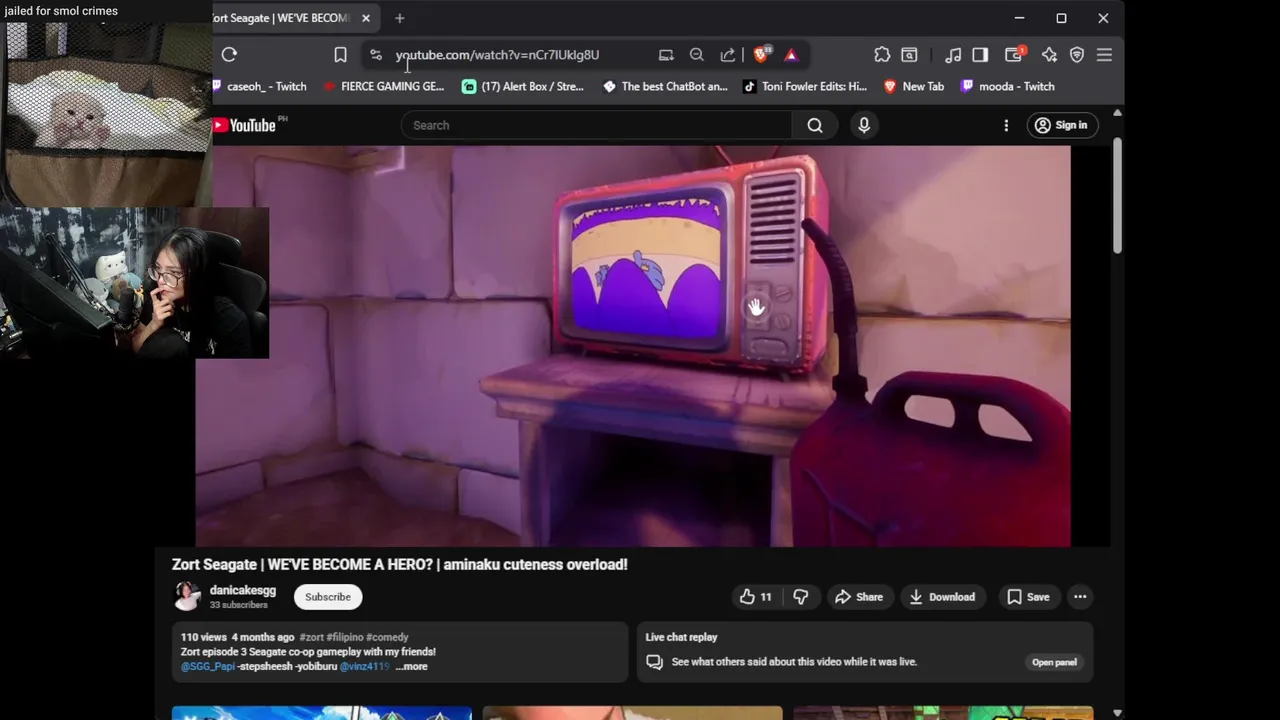Click the video player area
This screenshot has width=1280, height=720.
tap(633, 346)
